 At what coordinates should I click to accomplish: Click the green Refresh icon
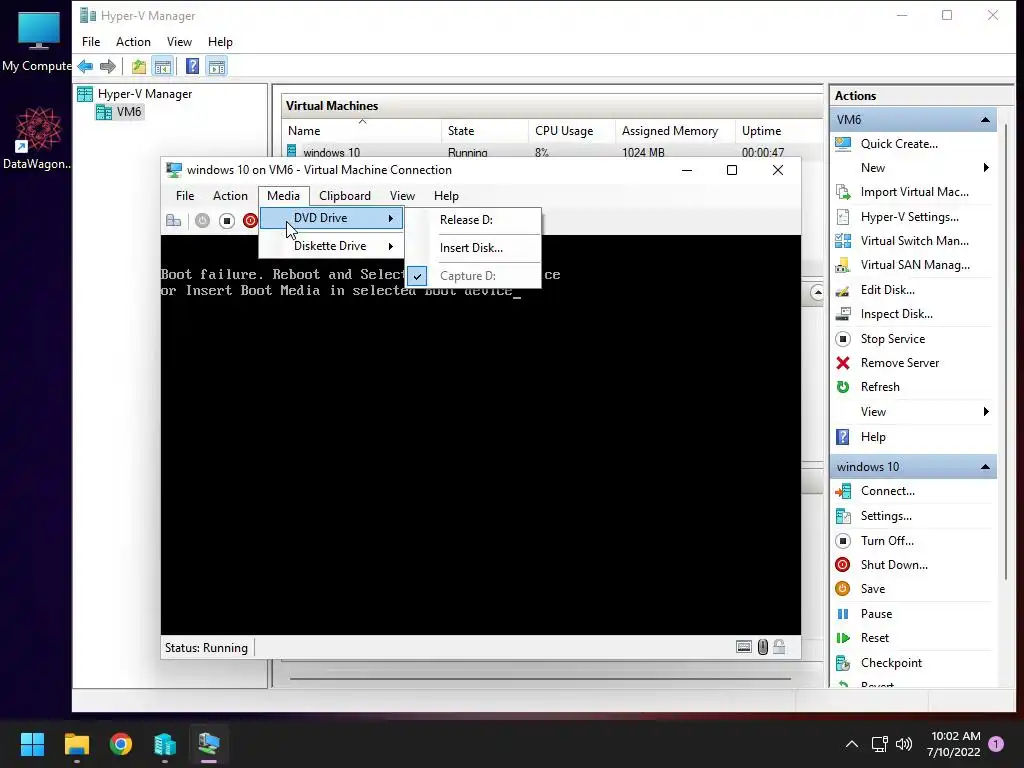tap(843, 387)
